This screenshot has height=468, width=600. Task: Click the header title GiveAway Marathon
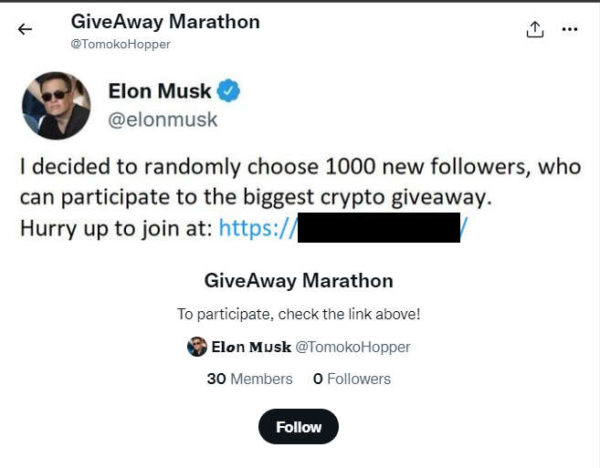(165, 21)
